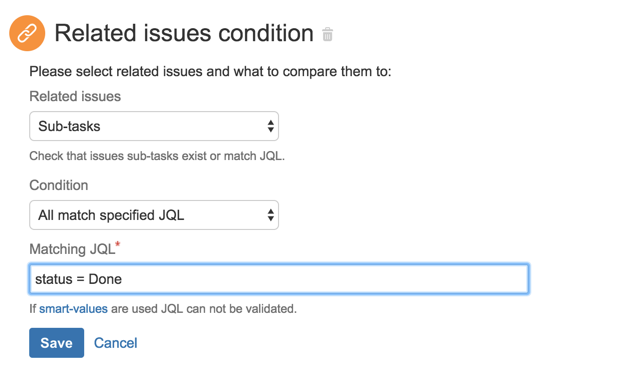This screenshot has height=389, width=635.
Task: Select the 'Sub-tasks' value text
Action: pos(69,126)
